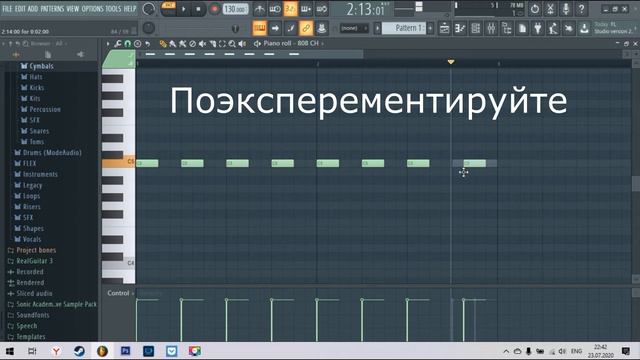Open the VIEW menu
Image resolution: width=640 pixels, height=360 pixels.
coord(73,9)
